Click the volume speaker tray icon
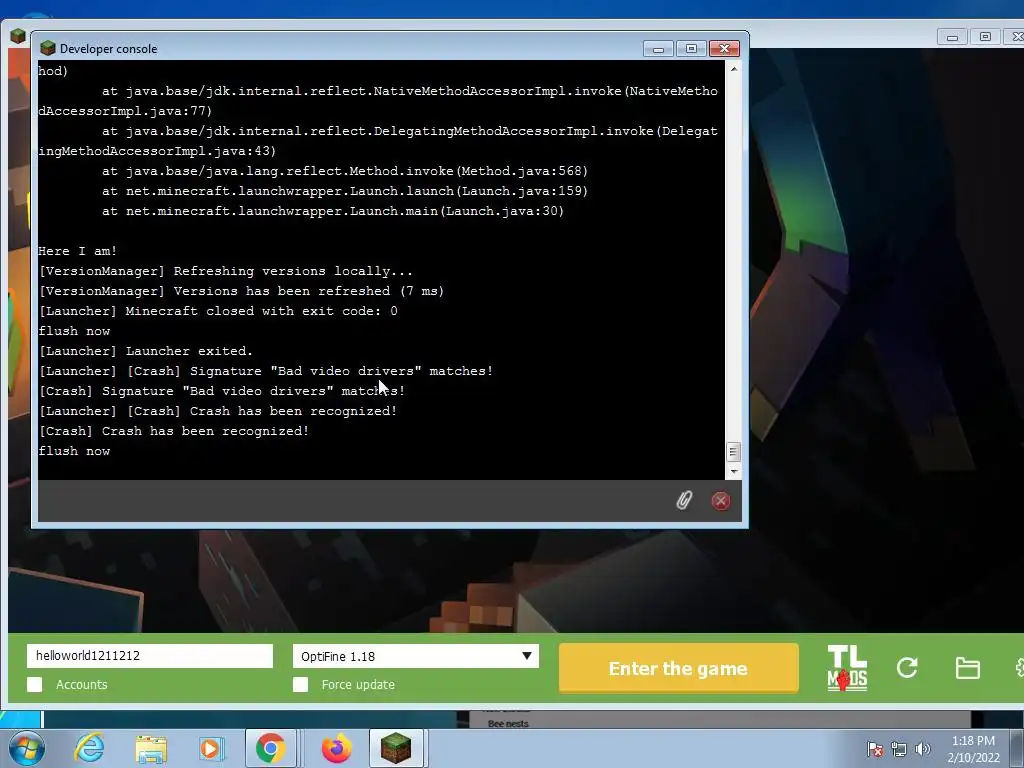The height and width of the screenshot is (768, 1024). [x=922, y=749]
